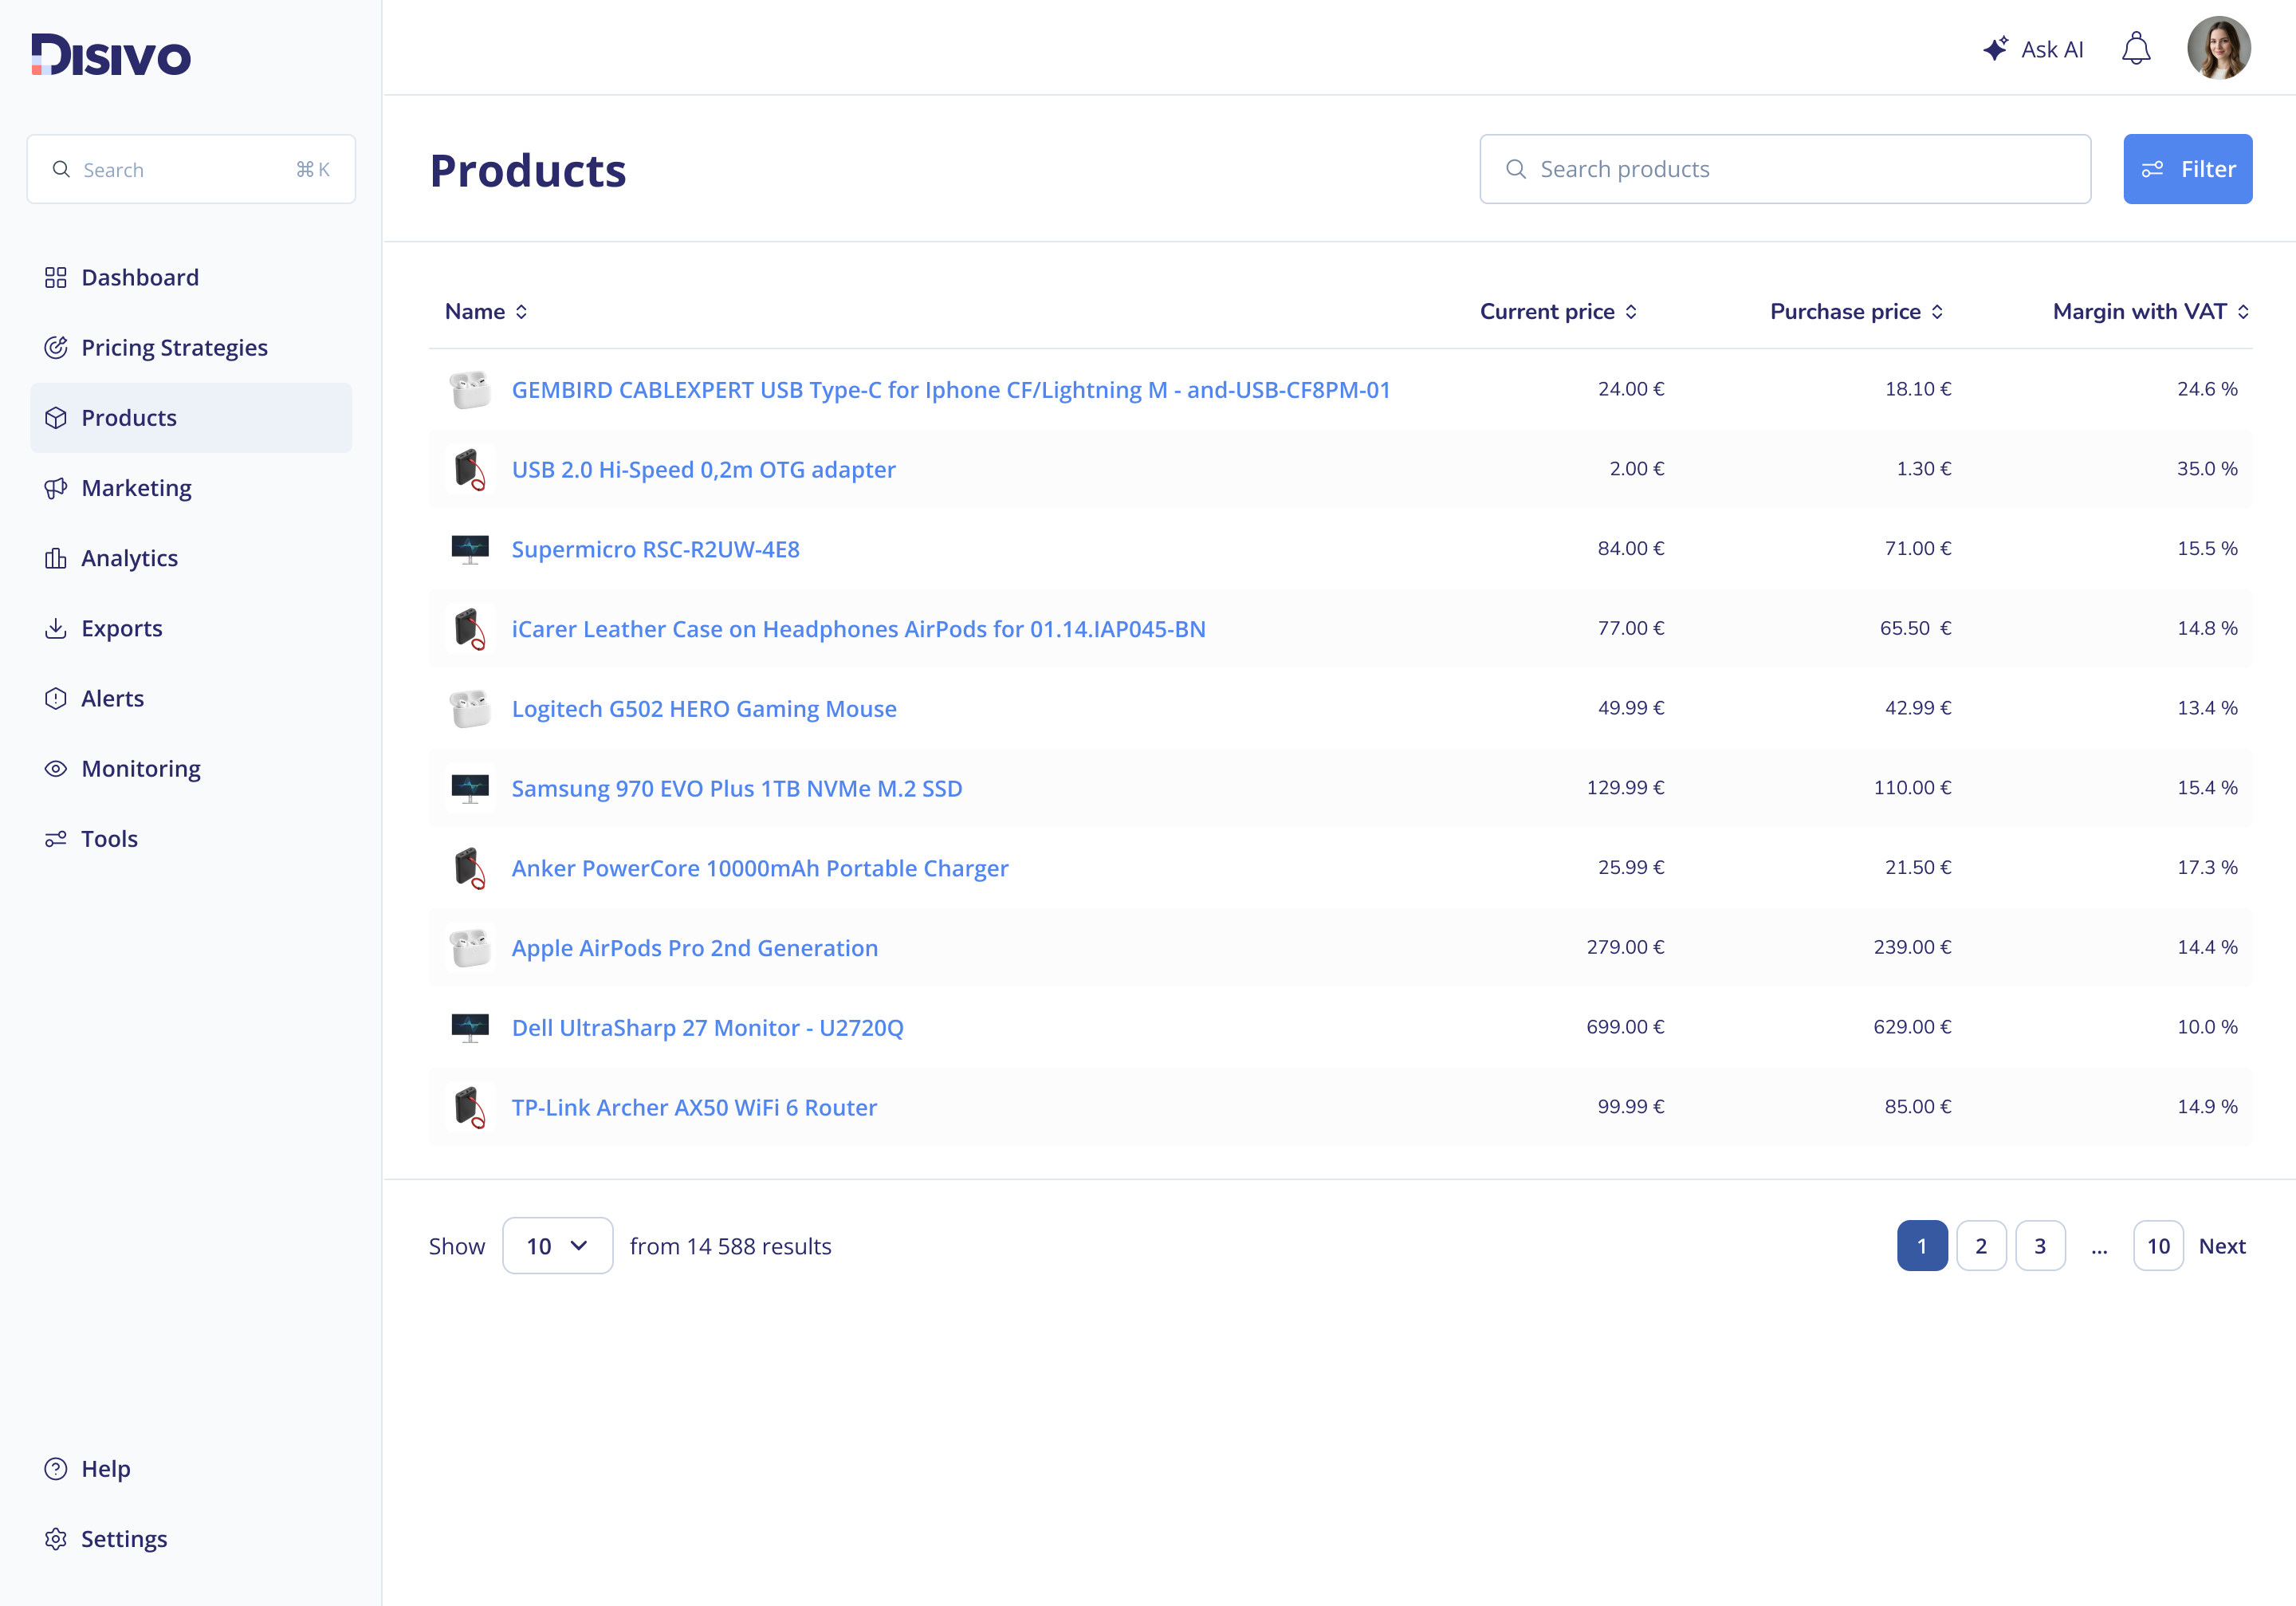Go to Pricing Strategies section
2296x1606 pixels.
point(191,348)
